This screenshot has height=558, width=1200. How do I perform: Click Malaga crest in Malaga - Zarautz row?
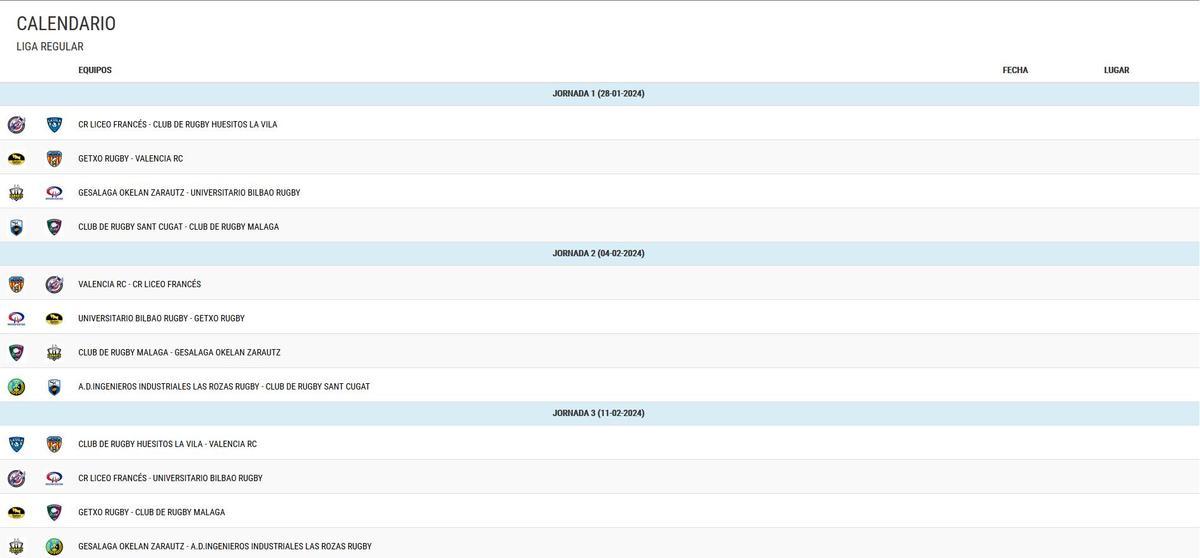[x=16, y=353]
